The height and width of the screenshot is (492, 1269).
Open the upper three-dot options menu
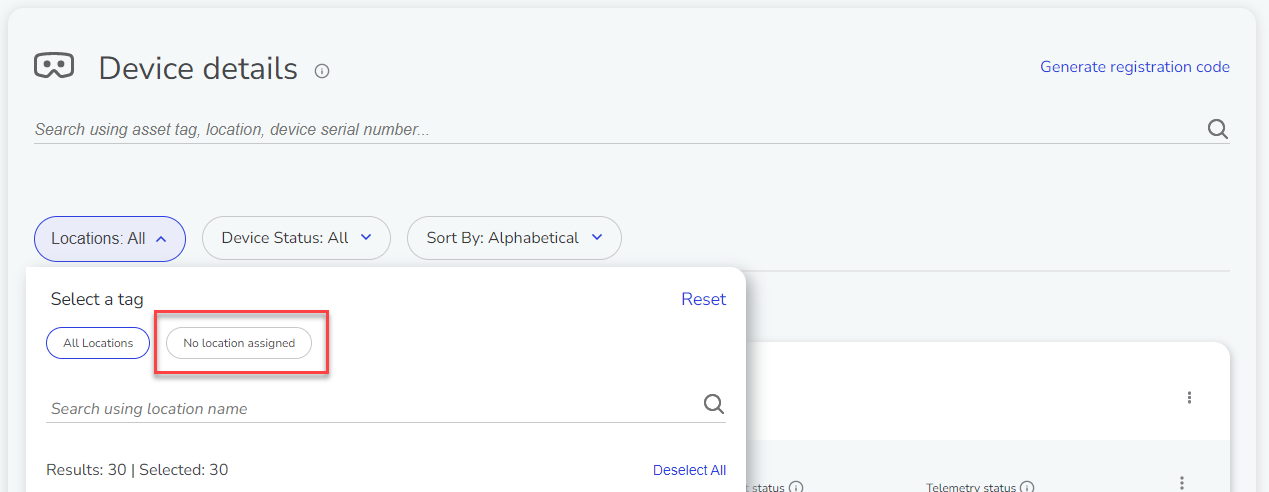(1189, 398)
